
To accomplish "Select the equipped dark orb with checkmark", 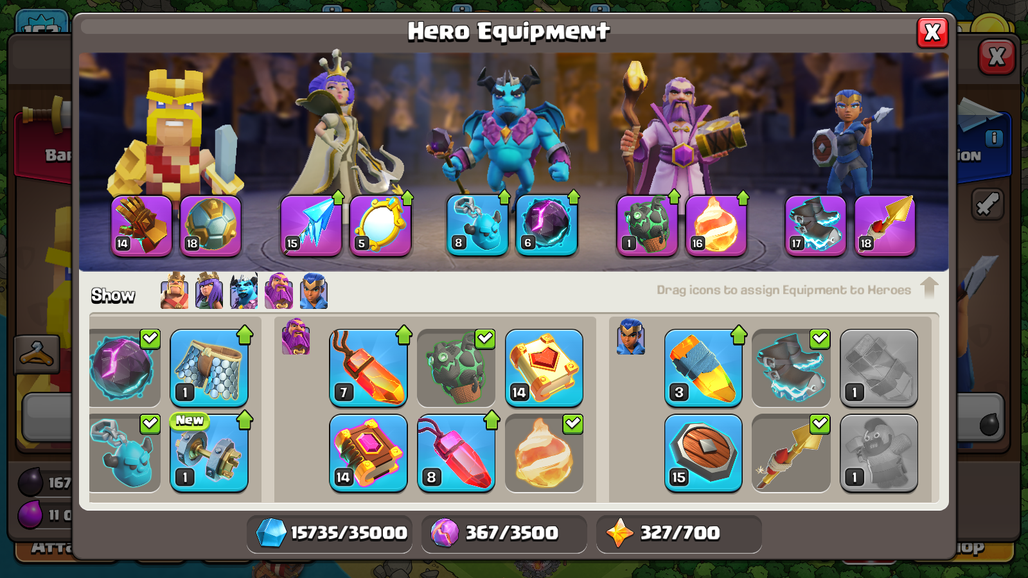I will pyautogui.click(x=125, y=368).
